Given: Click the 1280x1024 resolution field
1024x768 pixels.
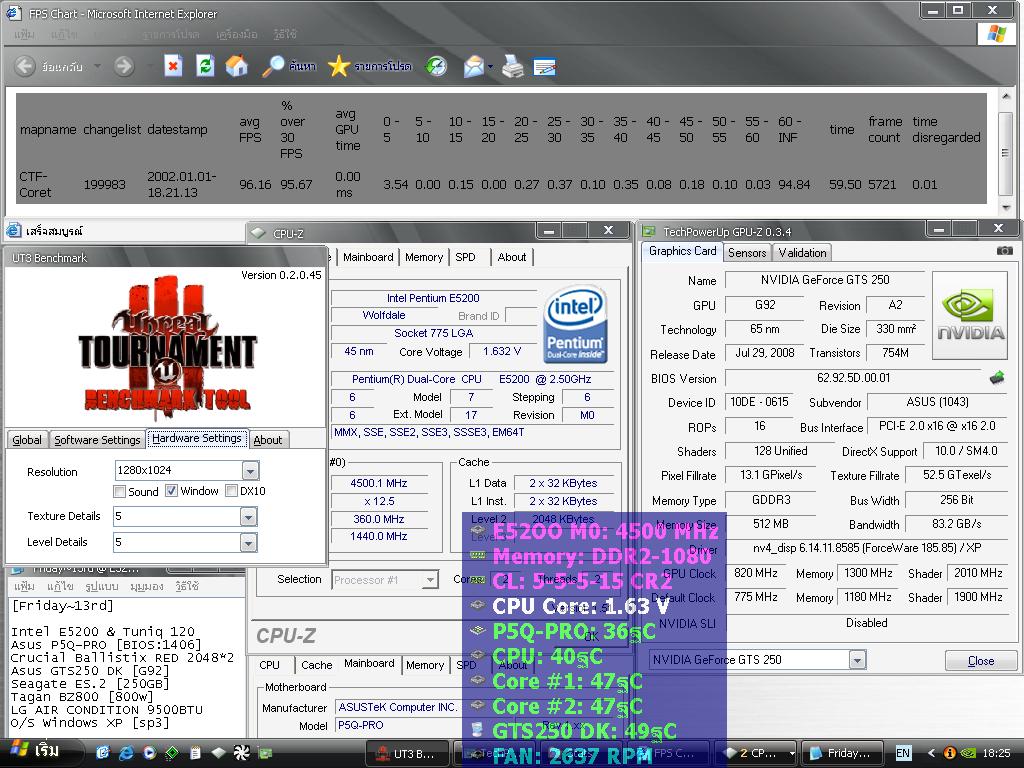Looking at the screenshot, I should pyautogui.click(x=178, y=470).
